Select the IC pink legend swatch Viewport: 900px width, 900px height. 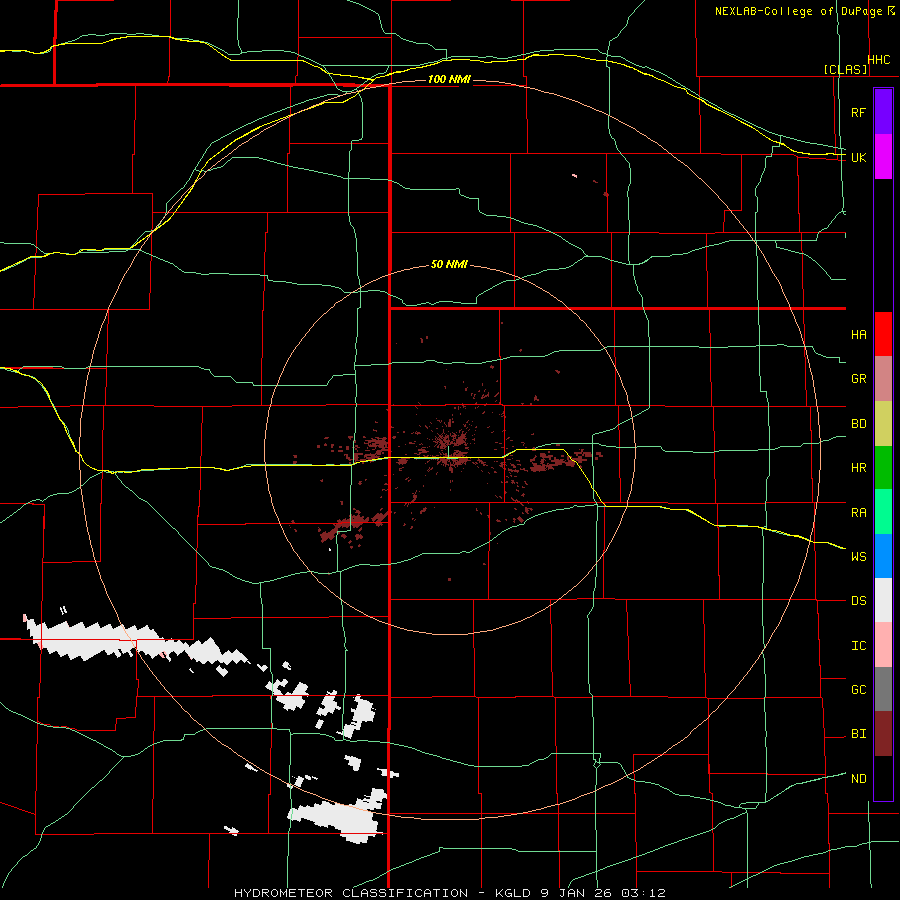(x=883, y=645)
